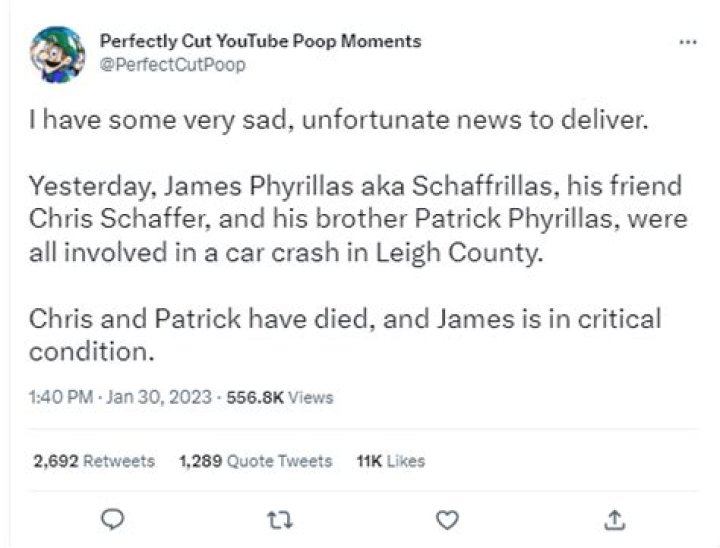Screen dimensions: 720x548
Task: Show the 11K Likes list
Action: [x=390, y=461]
